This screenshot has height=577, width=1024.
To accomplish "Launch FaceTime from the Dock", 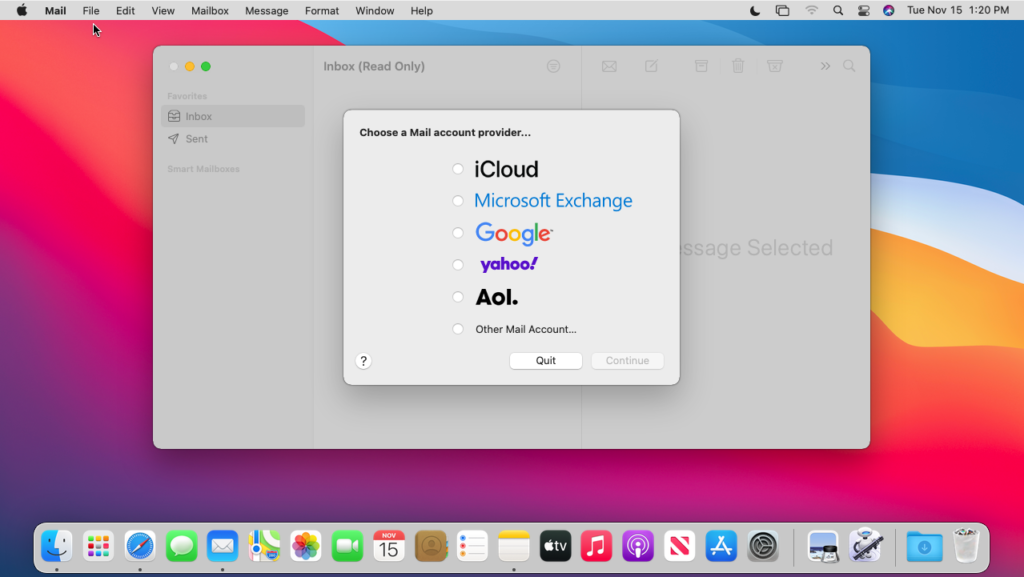I will pyautogui.click(x=347, y=546).
